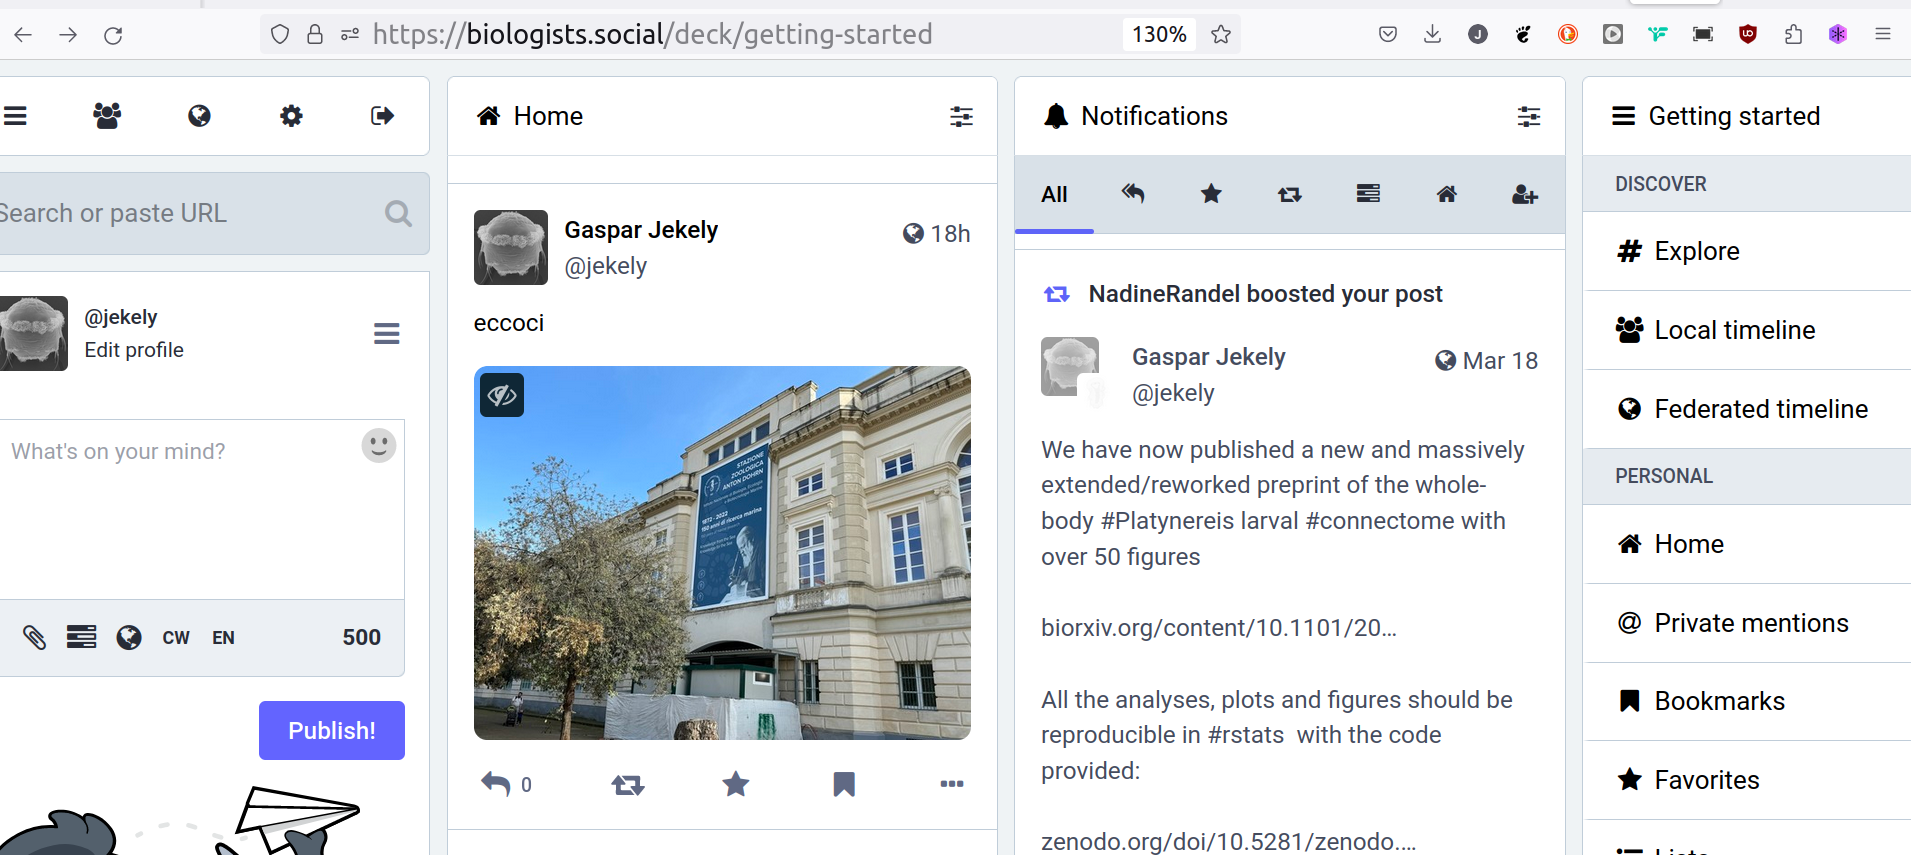Bookmark the eccoci post
1911x855 pixels.
[844, 785]
